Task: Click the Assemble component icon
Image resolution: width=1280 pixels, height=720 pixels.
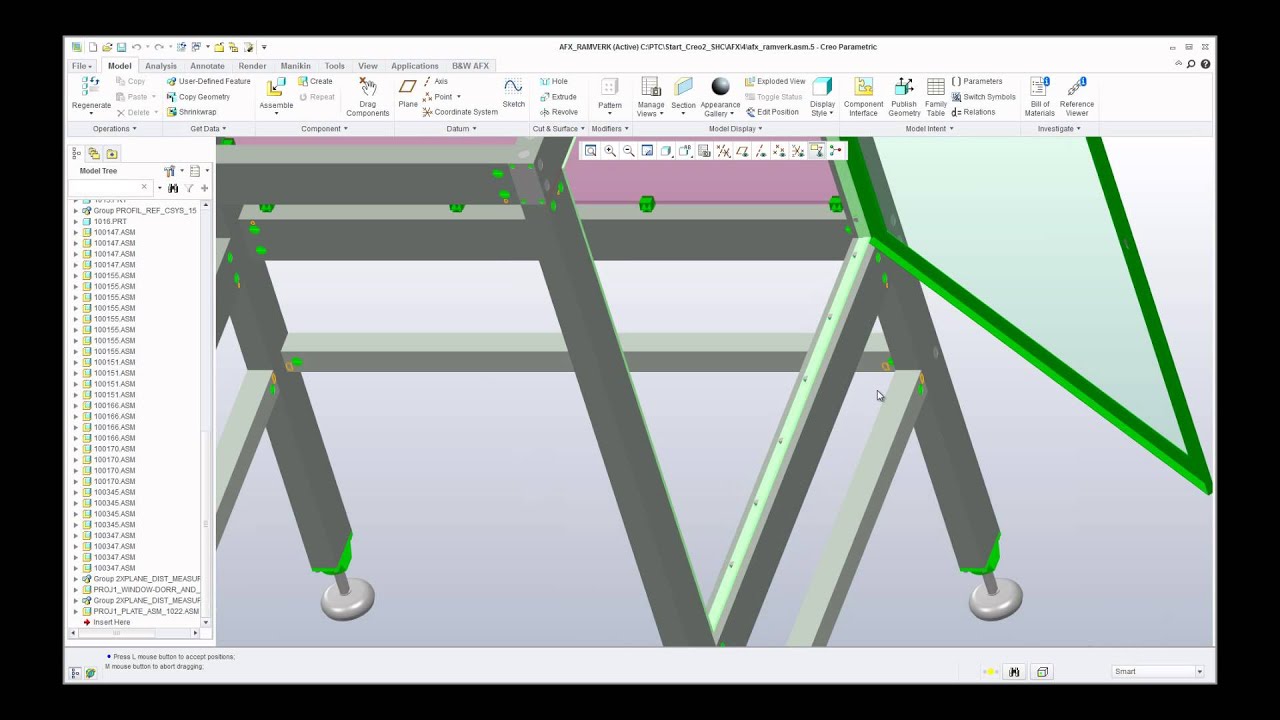Action: pyautogui.click(x=276, y=88)
